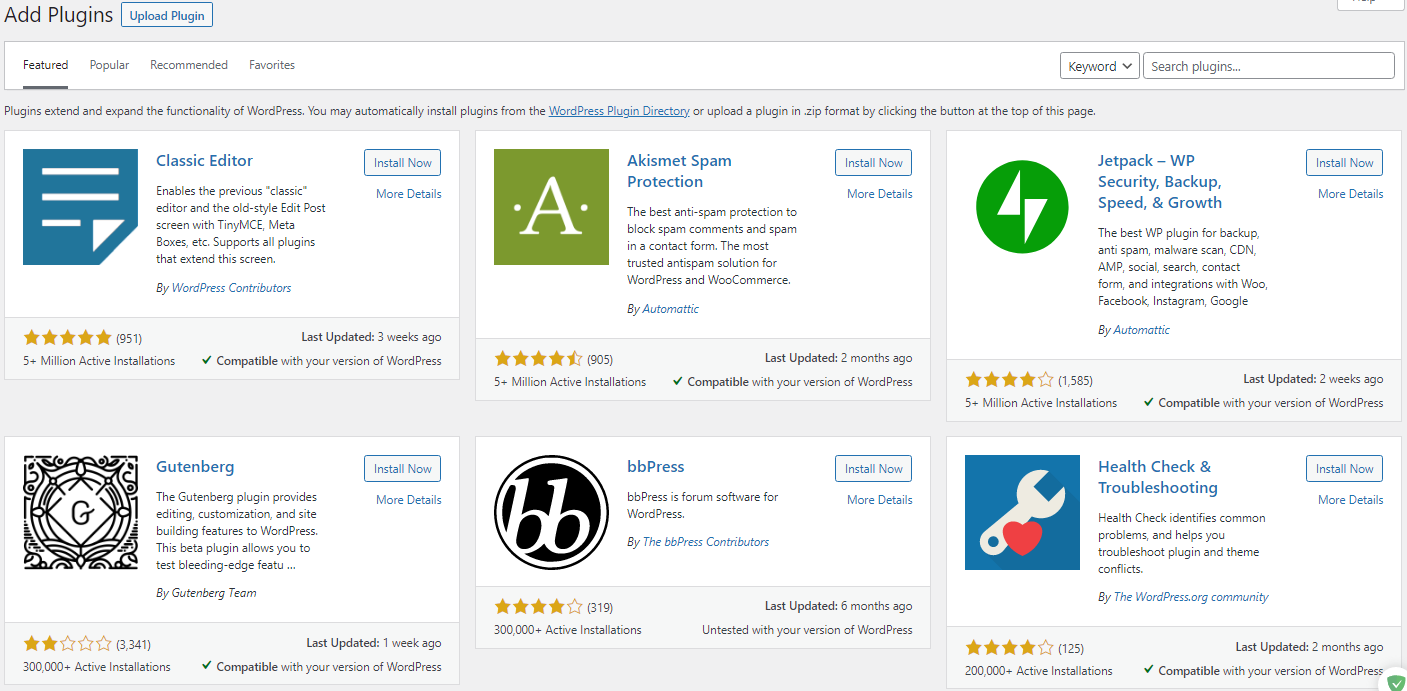Switch to the Featured tab
This screenshot has height=691, width=1407.
(46, 65)
